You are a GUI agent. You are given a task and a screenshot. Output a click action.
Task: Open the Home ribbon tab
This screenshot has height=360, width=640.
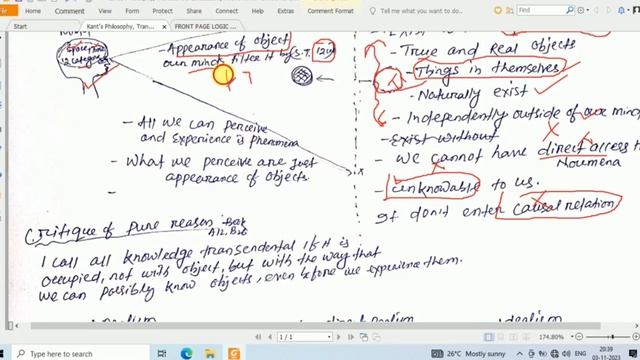33,11
